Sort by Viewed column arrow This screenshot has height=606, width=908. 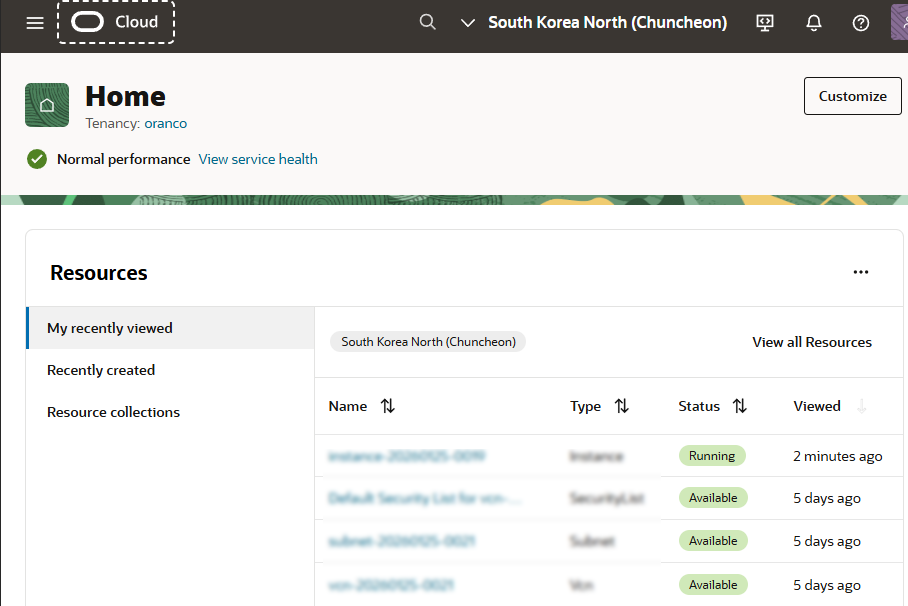coord(861,406)
